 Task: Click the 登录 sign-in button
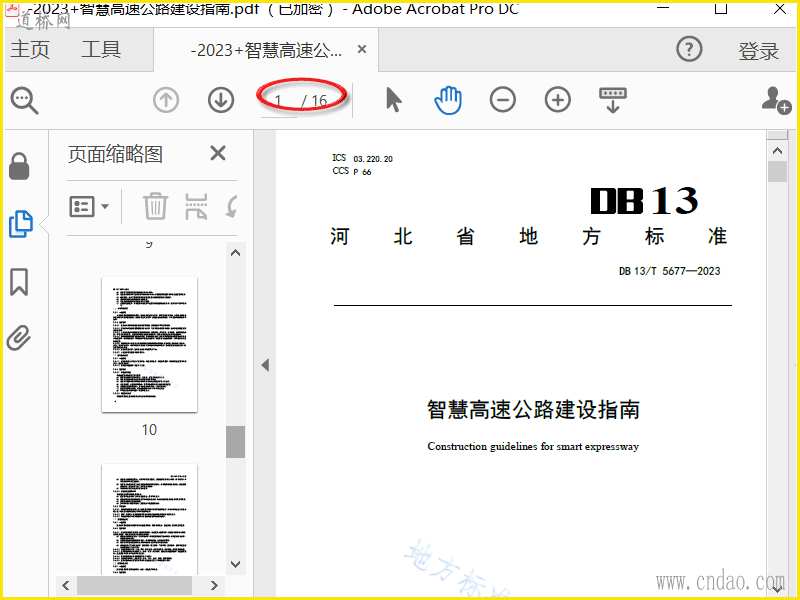(759, 51)
